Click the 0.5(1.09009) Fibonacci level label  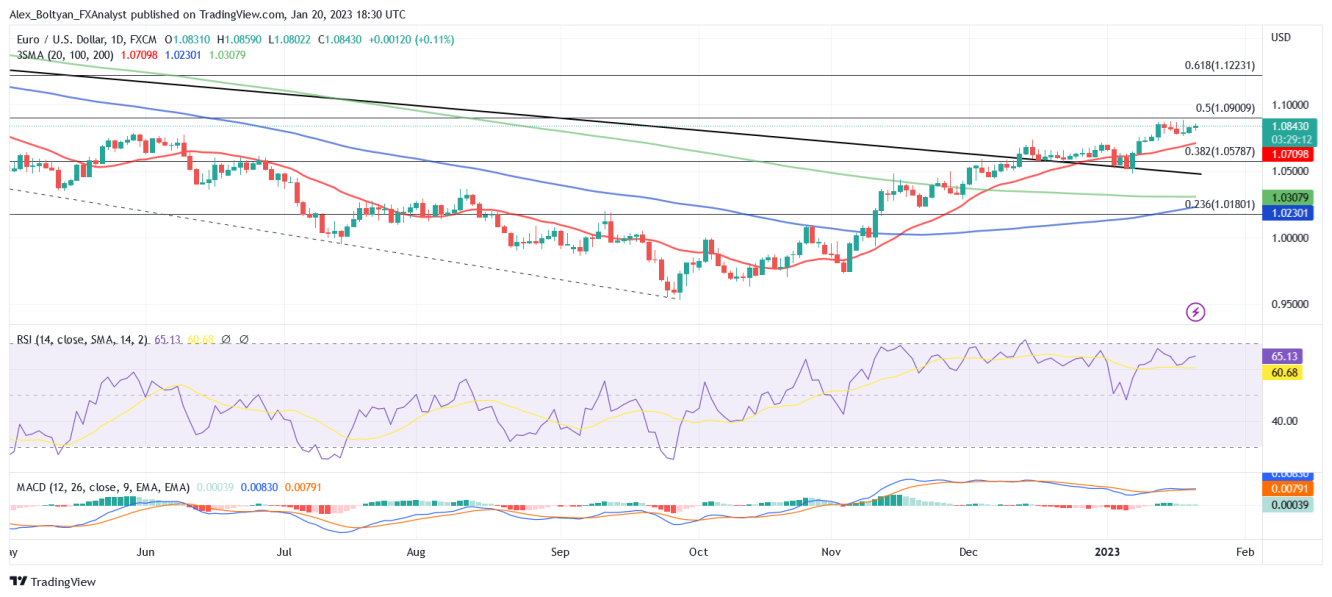(x=1225, y=108)
